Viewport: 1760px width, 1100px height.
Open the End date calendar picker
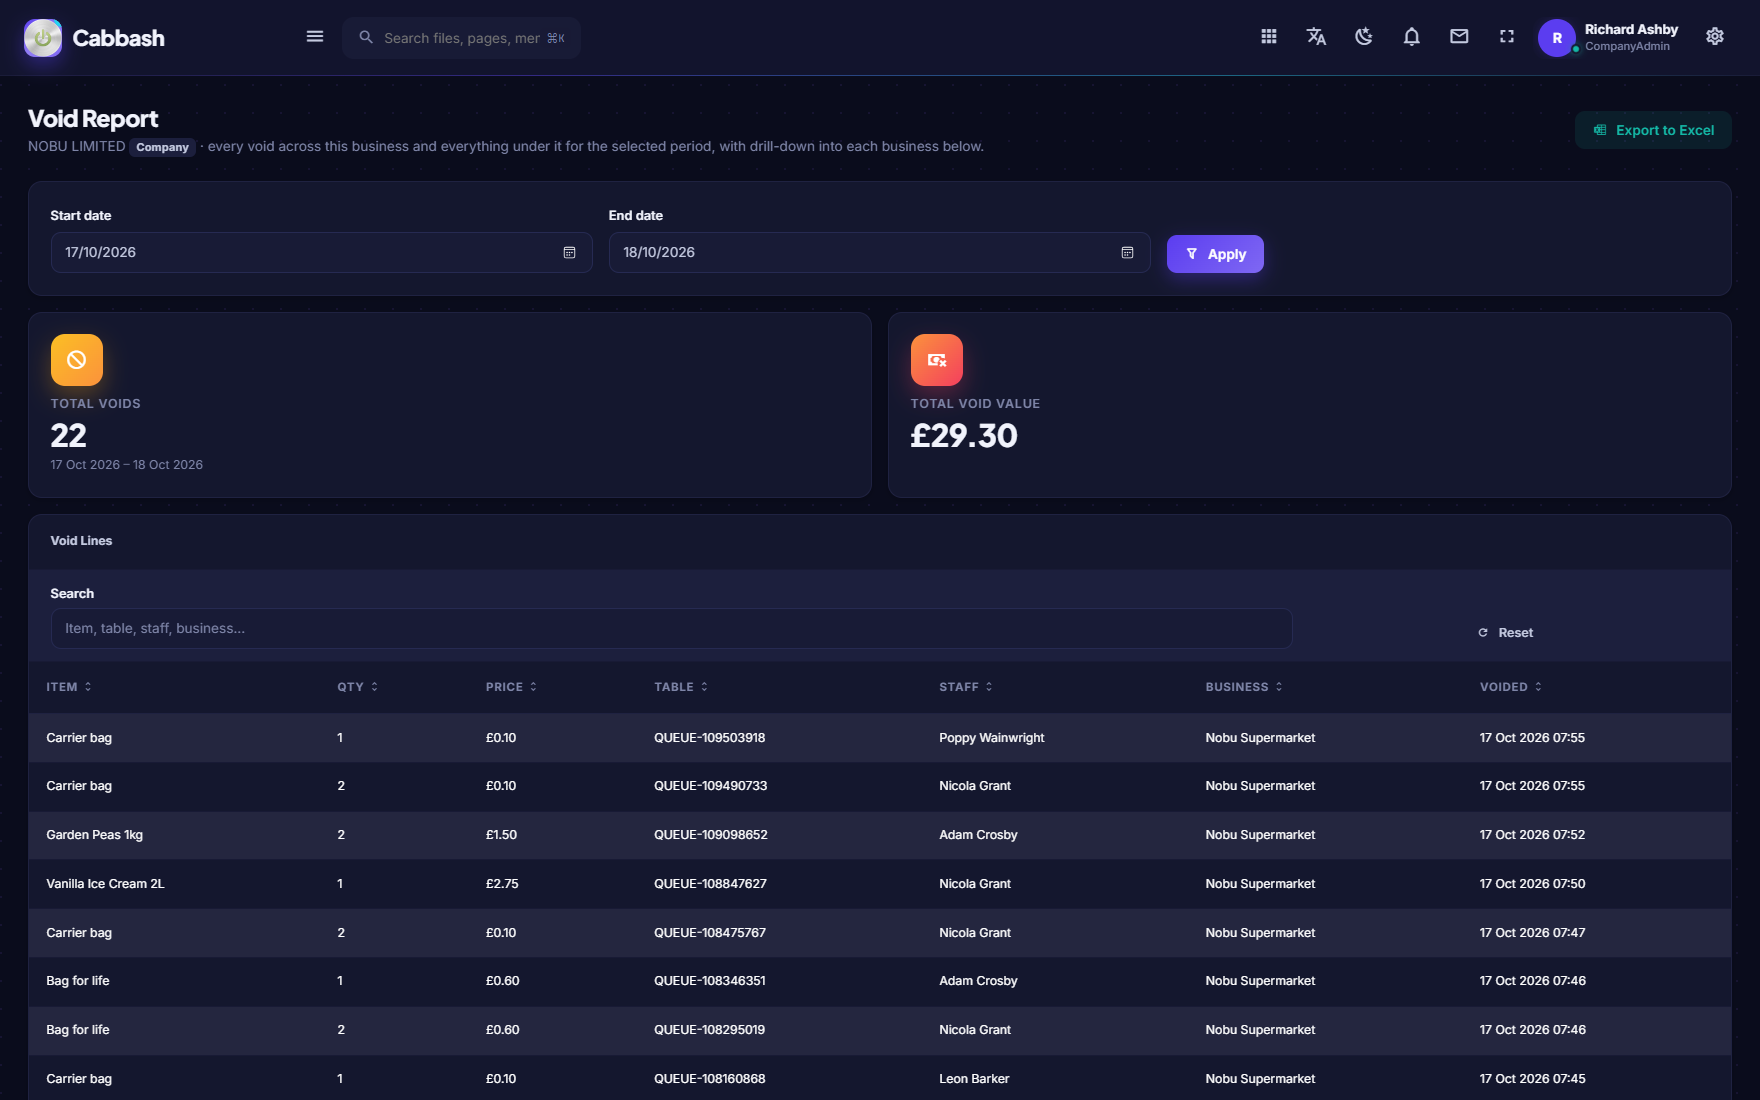tap(1127, 253)
